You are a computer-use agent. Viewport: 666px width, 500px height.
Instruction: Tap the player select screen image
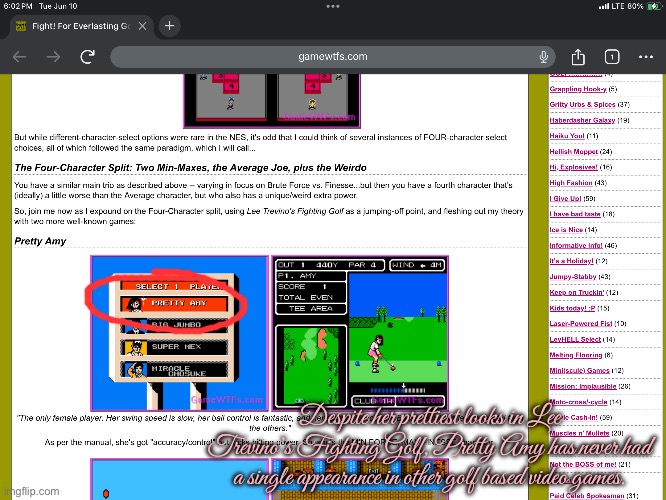(180, 333)
